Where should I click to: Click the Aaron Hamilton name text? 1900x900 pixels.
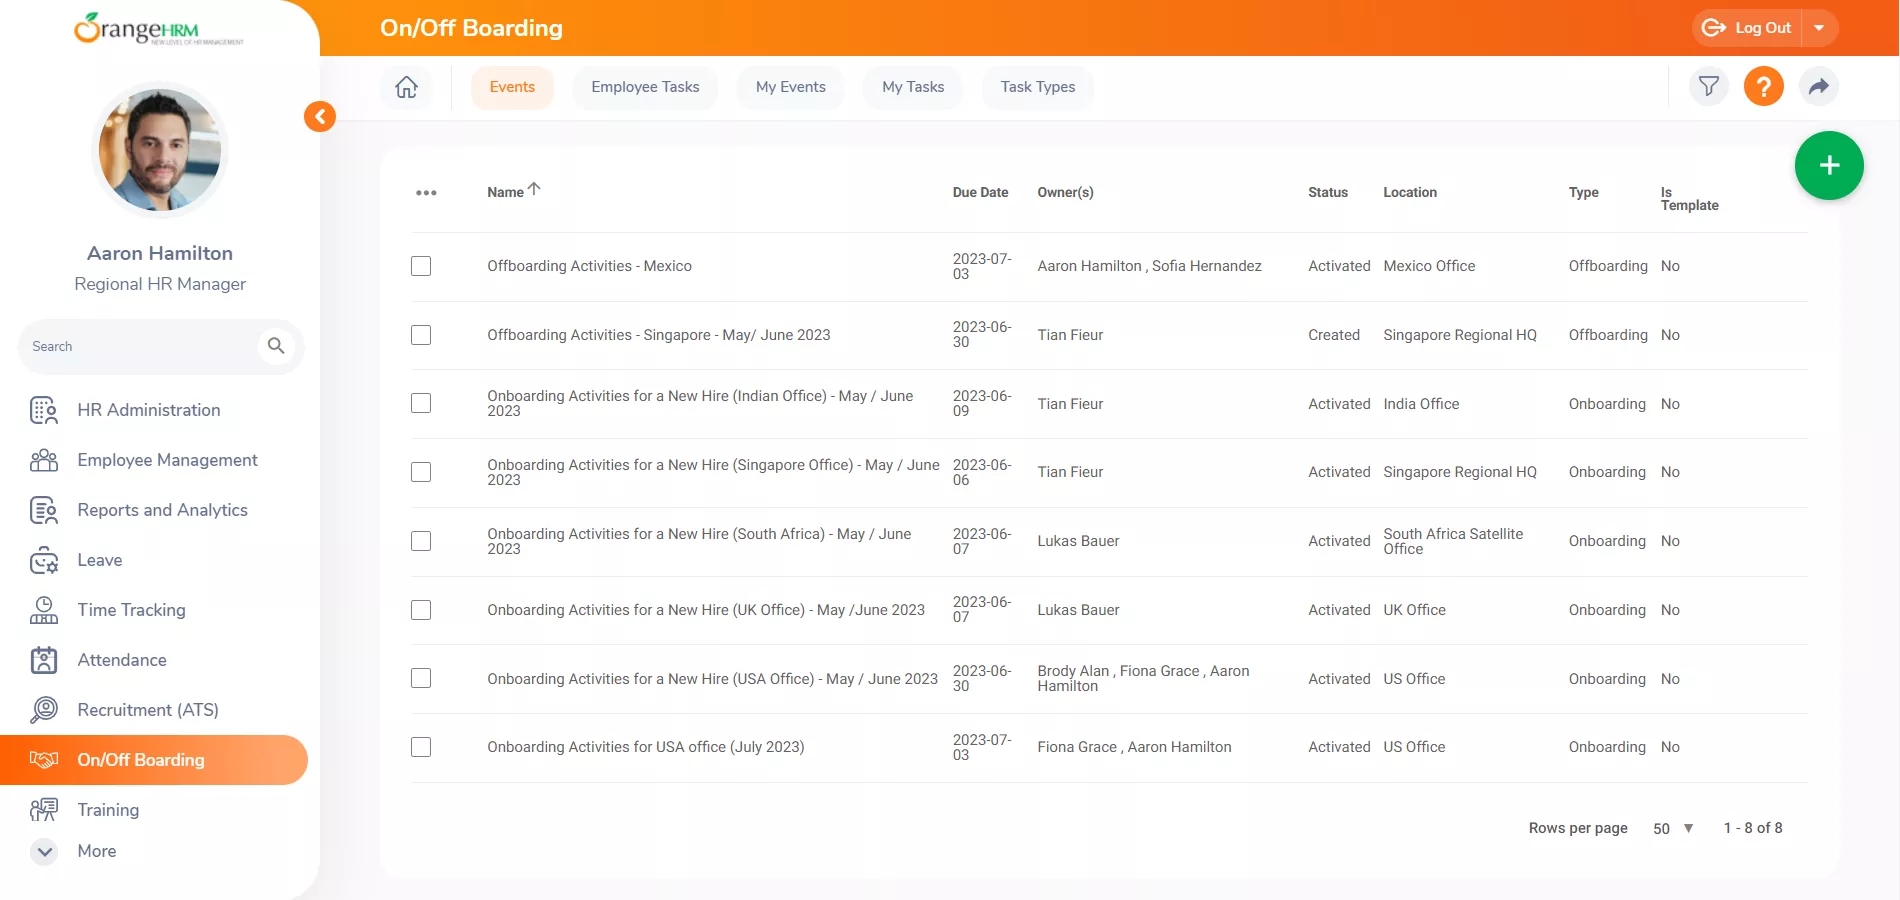click(x=160, y=253)
